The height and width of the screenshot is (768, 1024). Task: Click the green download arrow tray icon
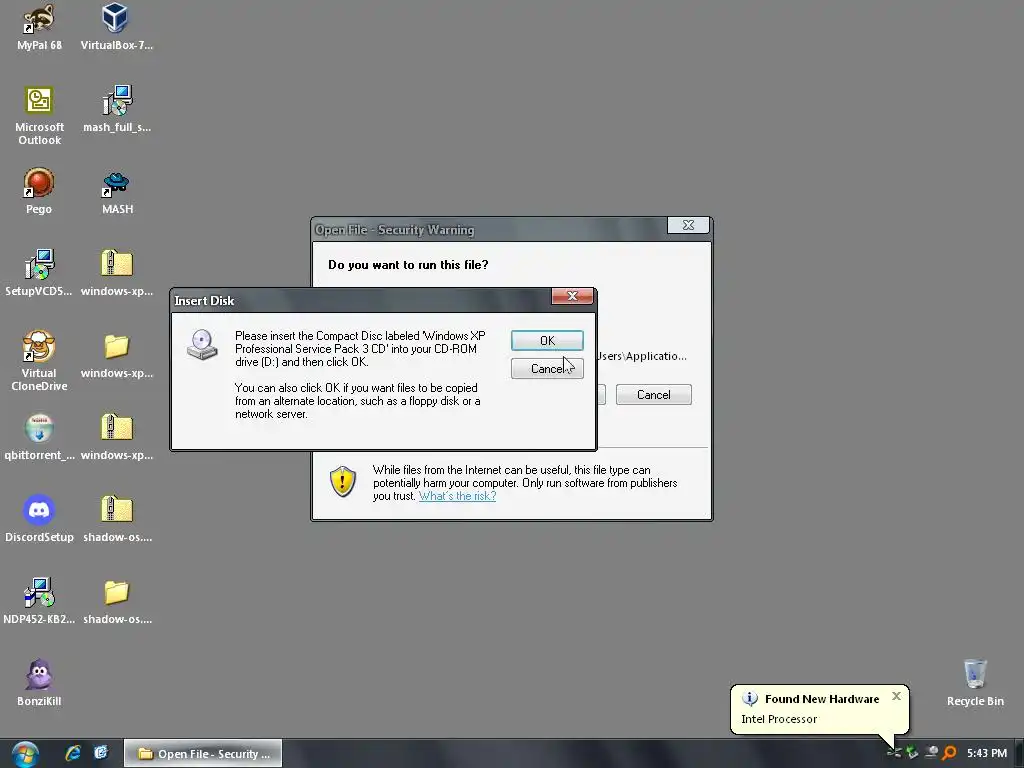[x=912, y=753]
